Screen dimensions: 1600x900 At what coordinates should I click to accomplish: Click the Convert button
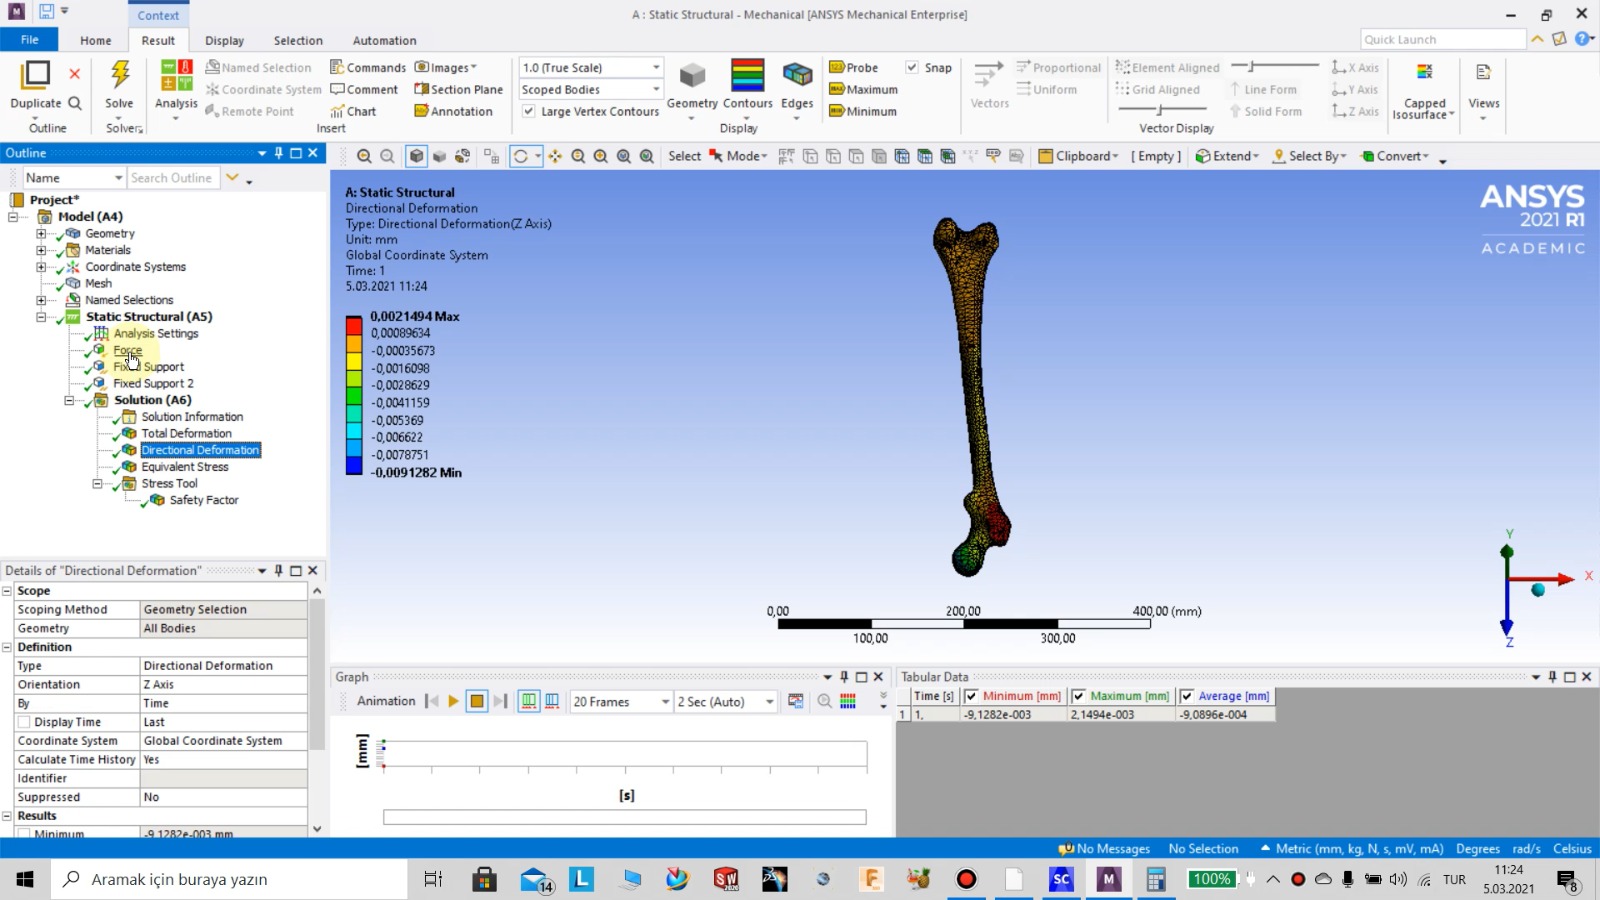click(x=1396, y=156)
